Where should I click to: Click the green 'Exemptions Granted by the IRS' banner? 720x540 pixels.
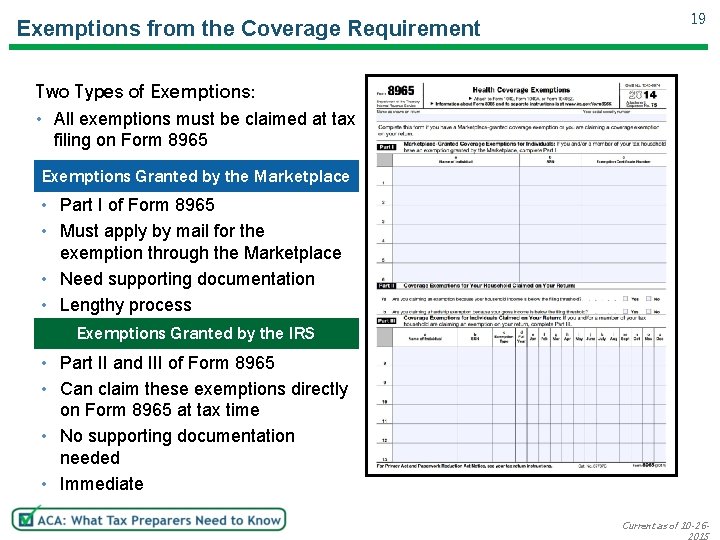(196, 333)
